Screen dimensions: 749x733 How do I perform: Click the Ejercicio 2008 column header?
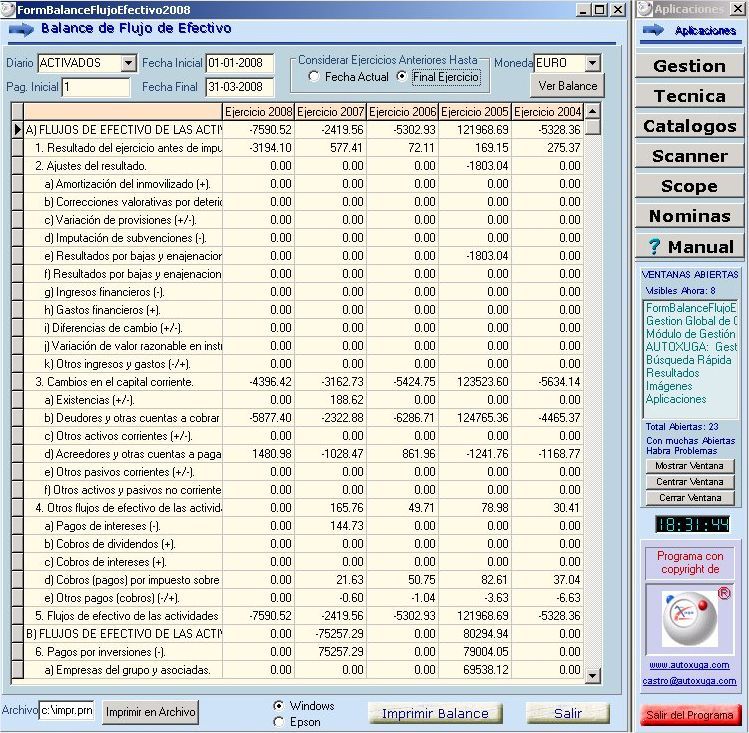point(258,112)
